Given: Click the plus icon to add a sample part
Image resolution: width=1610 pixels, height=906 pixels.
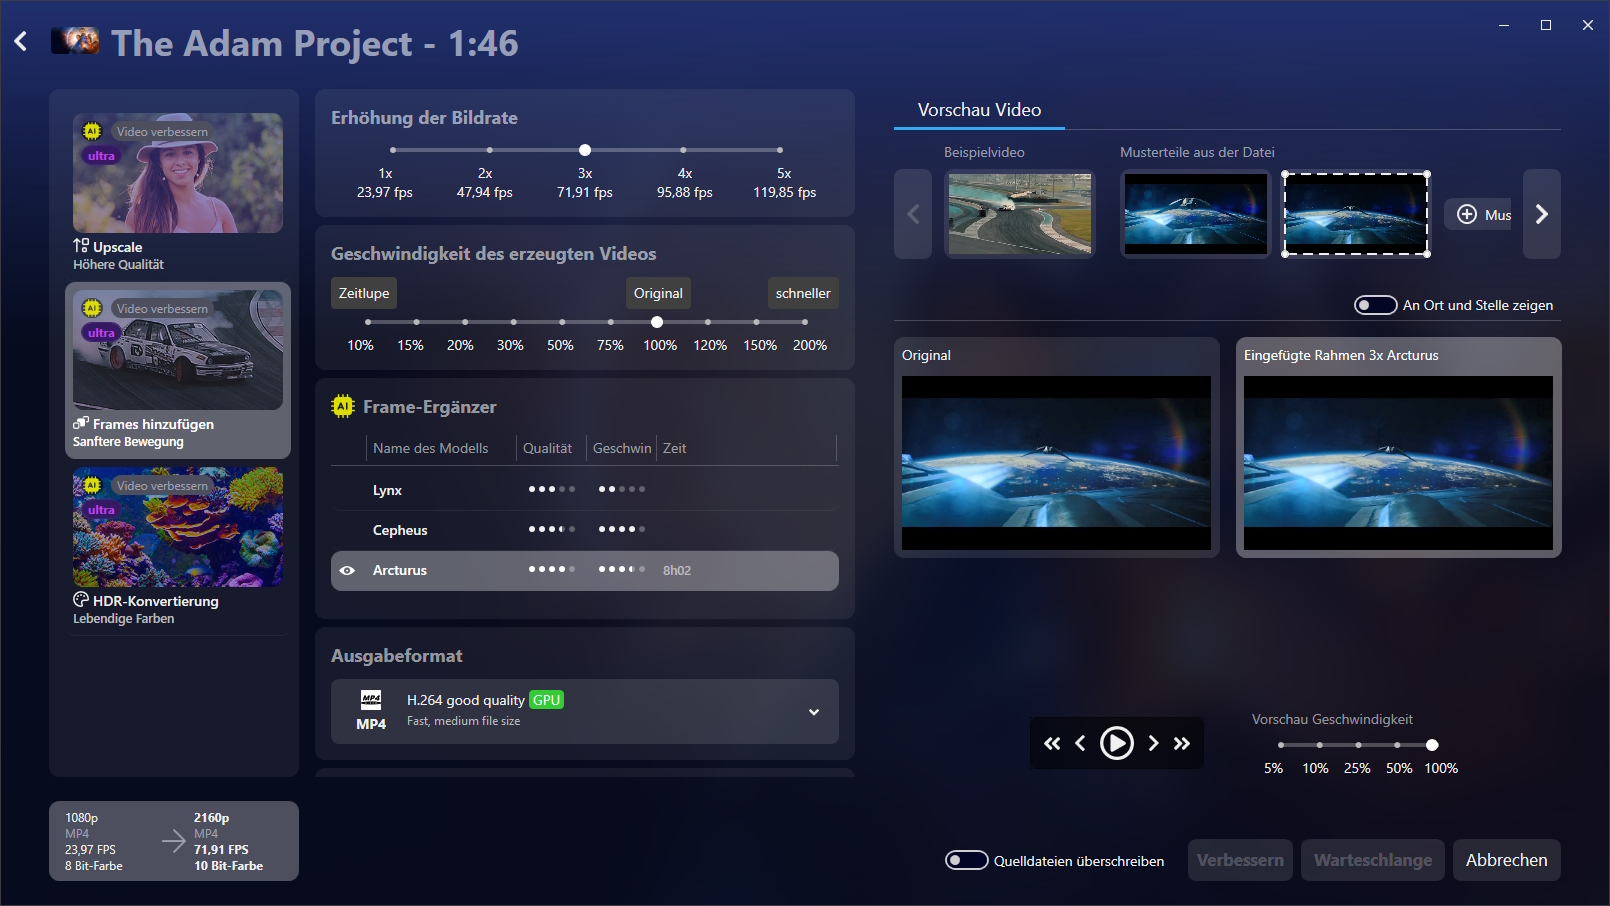Looking at the screenshot, I should click(1467, 214).
